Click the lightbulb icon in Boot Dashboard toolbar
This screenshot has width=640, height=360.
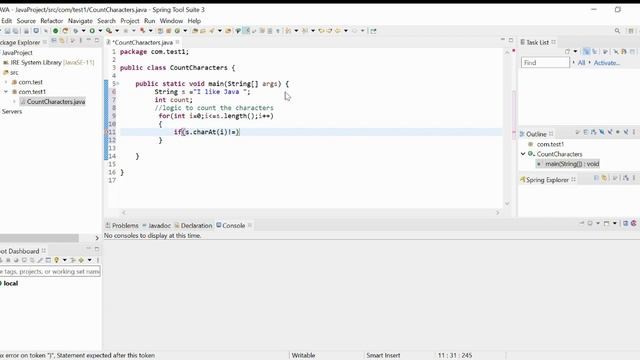(x=56, y=260)
